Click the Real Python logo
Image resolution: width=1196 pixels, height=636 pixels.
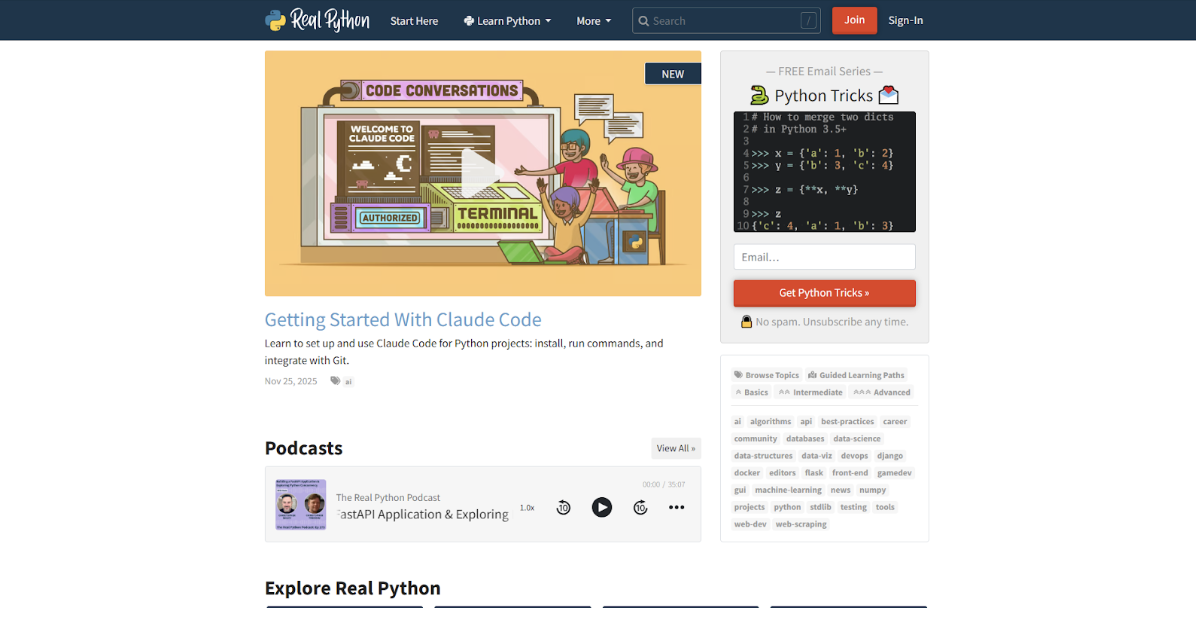point(317,20)
